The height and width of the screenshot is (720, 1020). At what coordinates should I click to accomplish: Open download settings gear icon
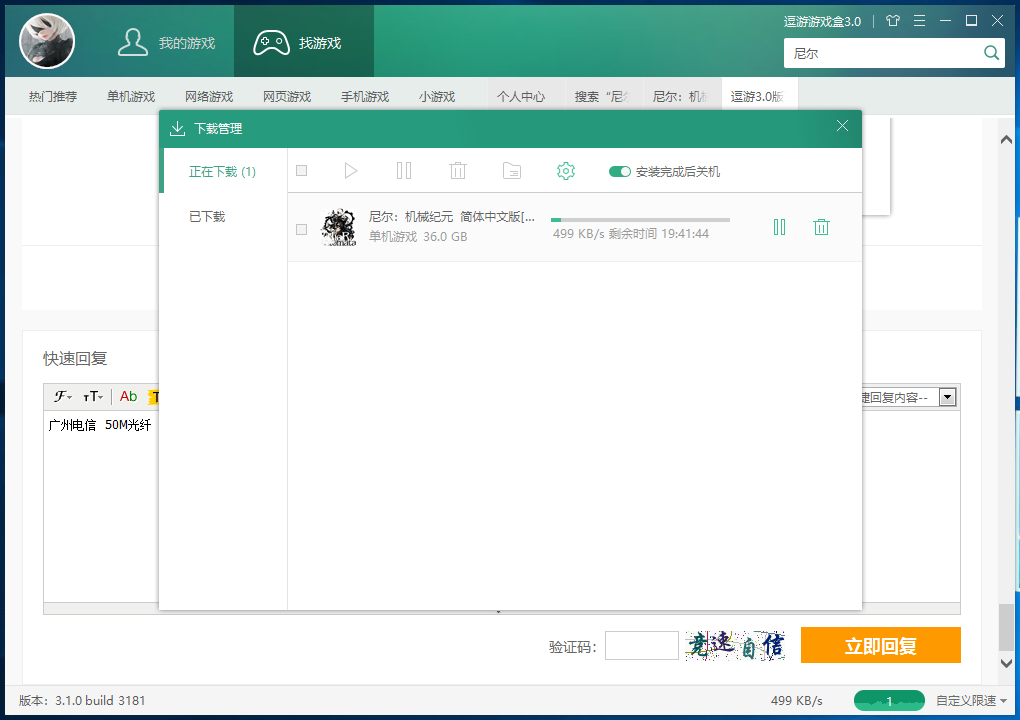(566, 171)
